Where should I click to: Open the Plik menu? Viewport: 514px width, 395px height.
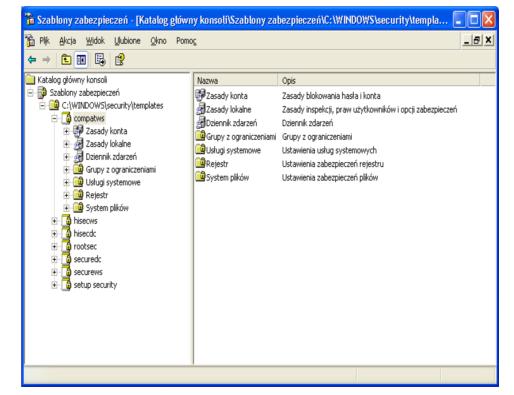[44, 41]
